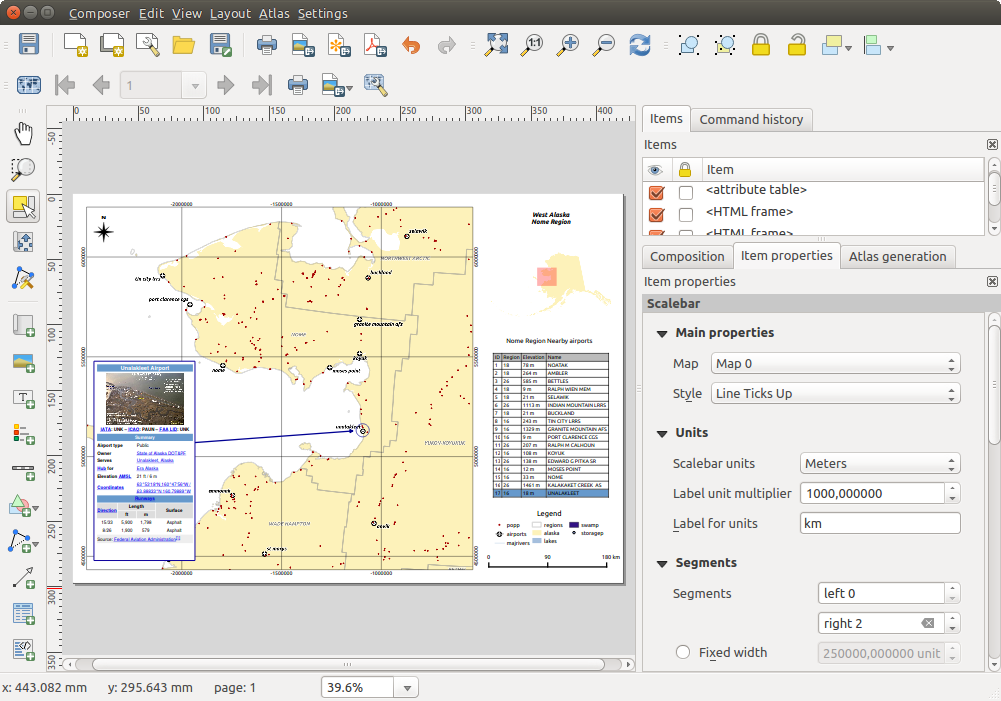Click the Undo icon in the toolbar

[411, 45]
